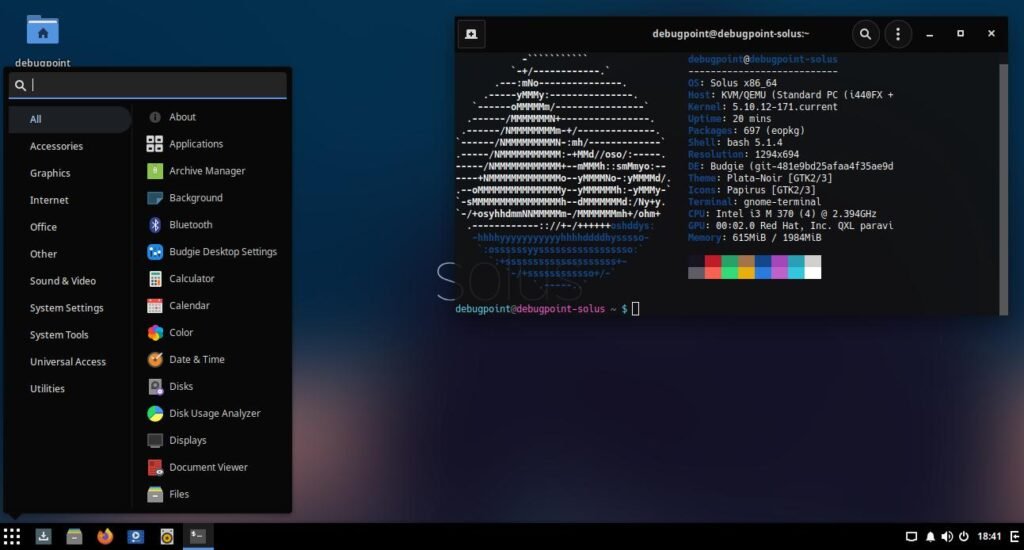This screenshot has height=550, width=1024.
Task: Open the volume speaker tray icon
Action: point(947,536)
